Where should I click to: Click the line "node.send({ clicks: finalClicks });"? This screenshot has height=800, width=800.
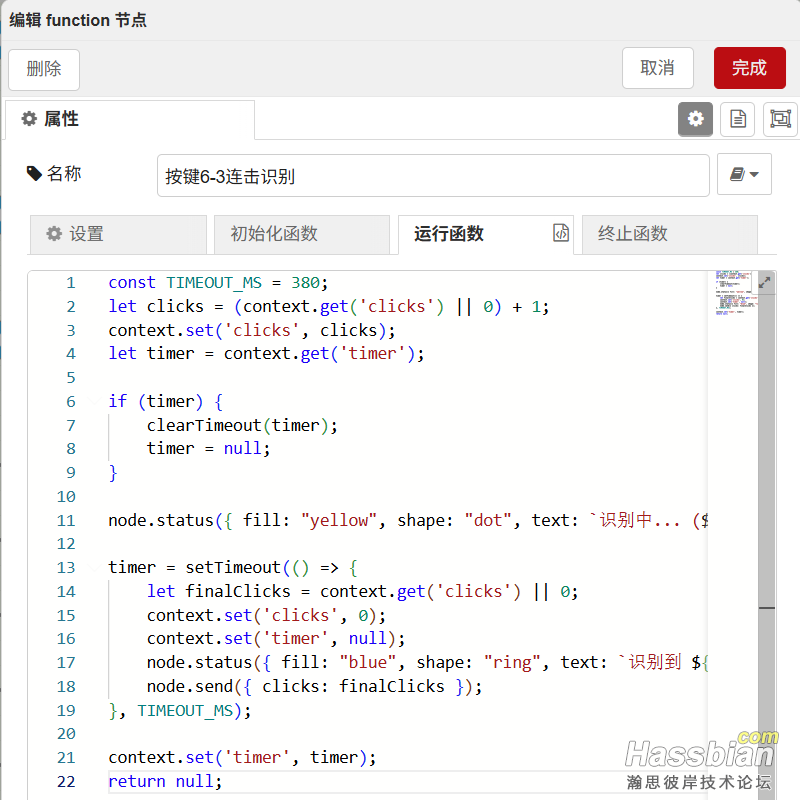pyautogui.click(x=314, y=687)
